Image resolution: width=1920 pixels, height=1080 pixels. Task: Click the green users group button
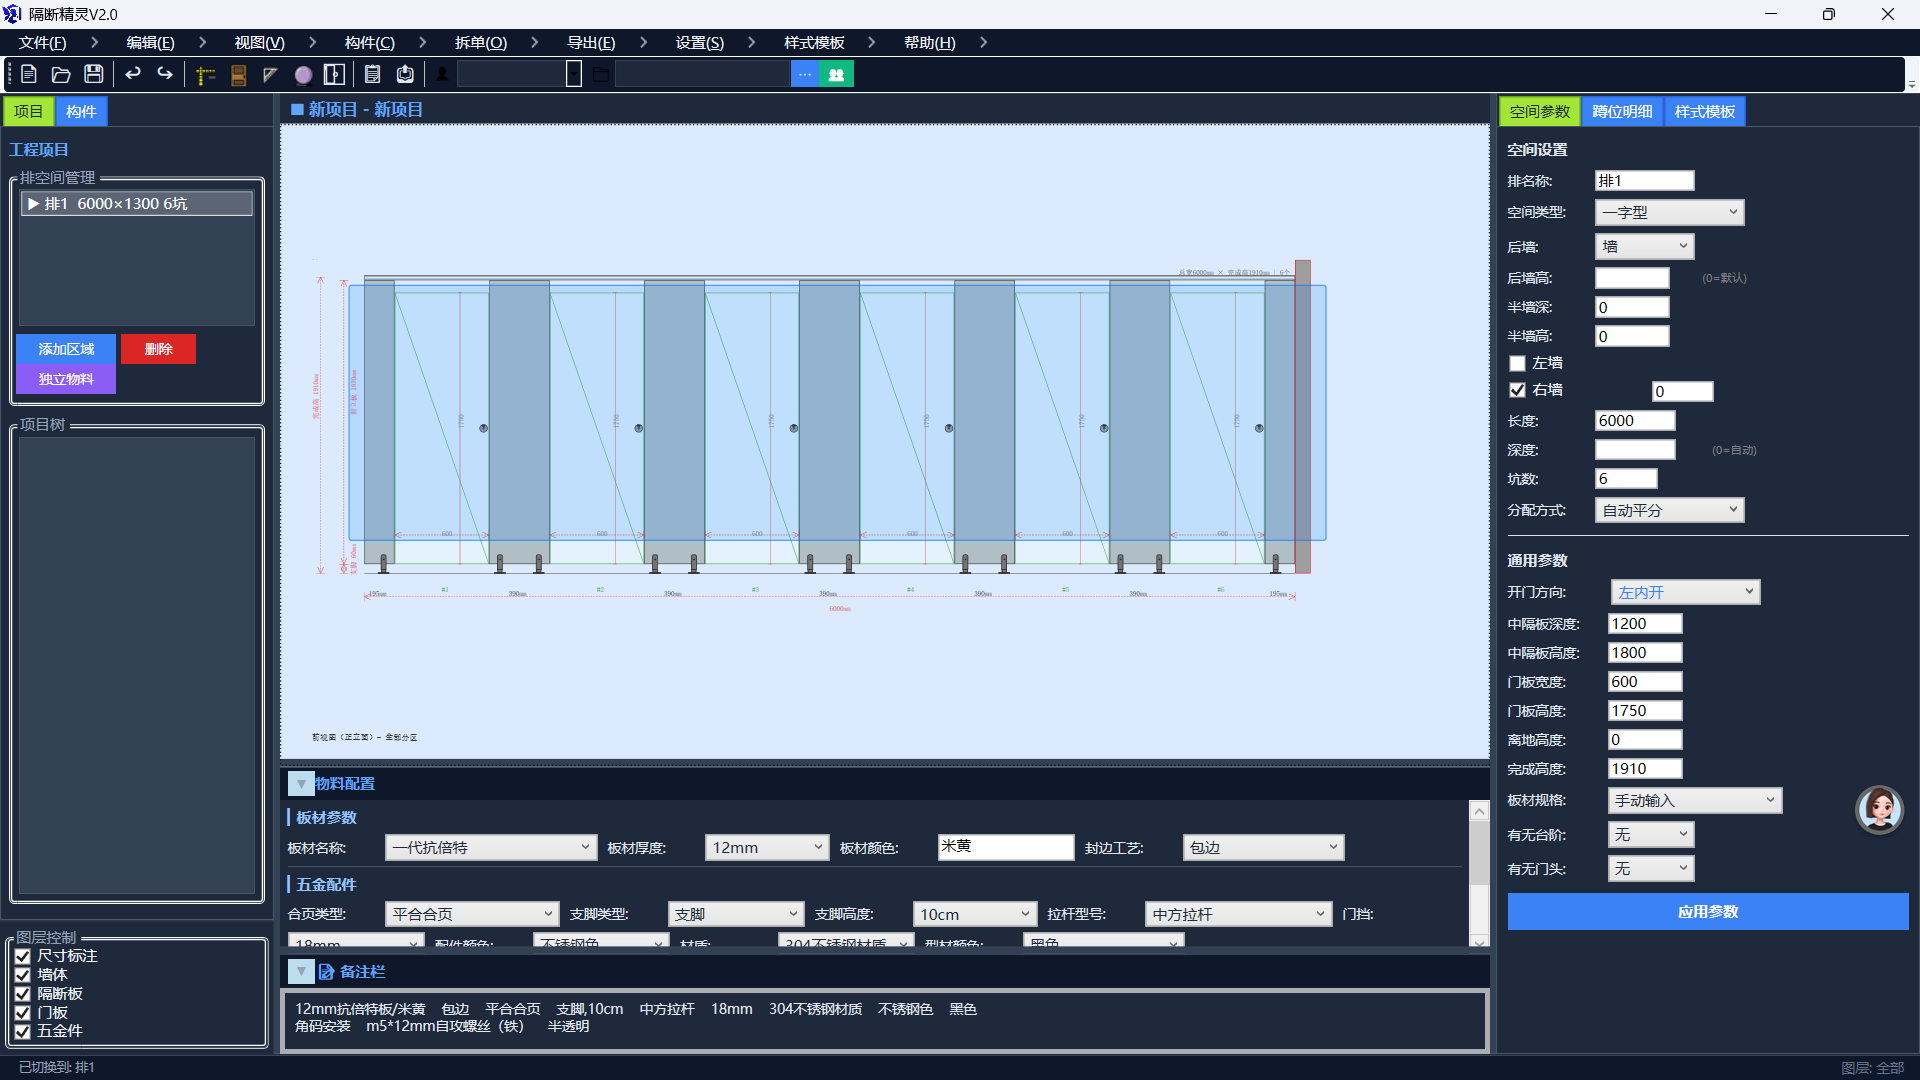pyautogui.click(x=837, y=75)
